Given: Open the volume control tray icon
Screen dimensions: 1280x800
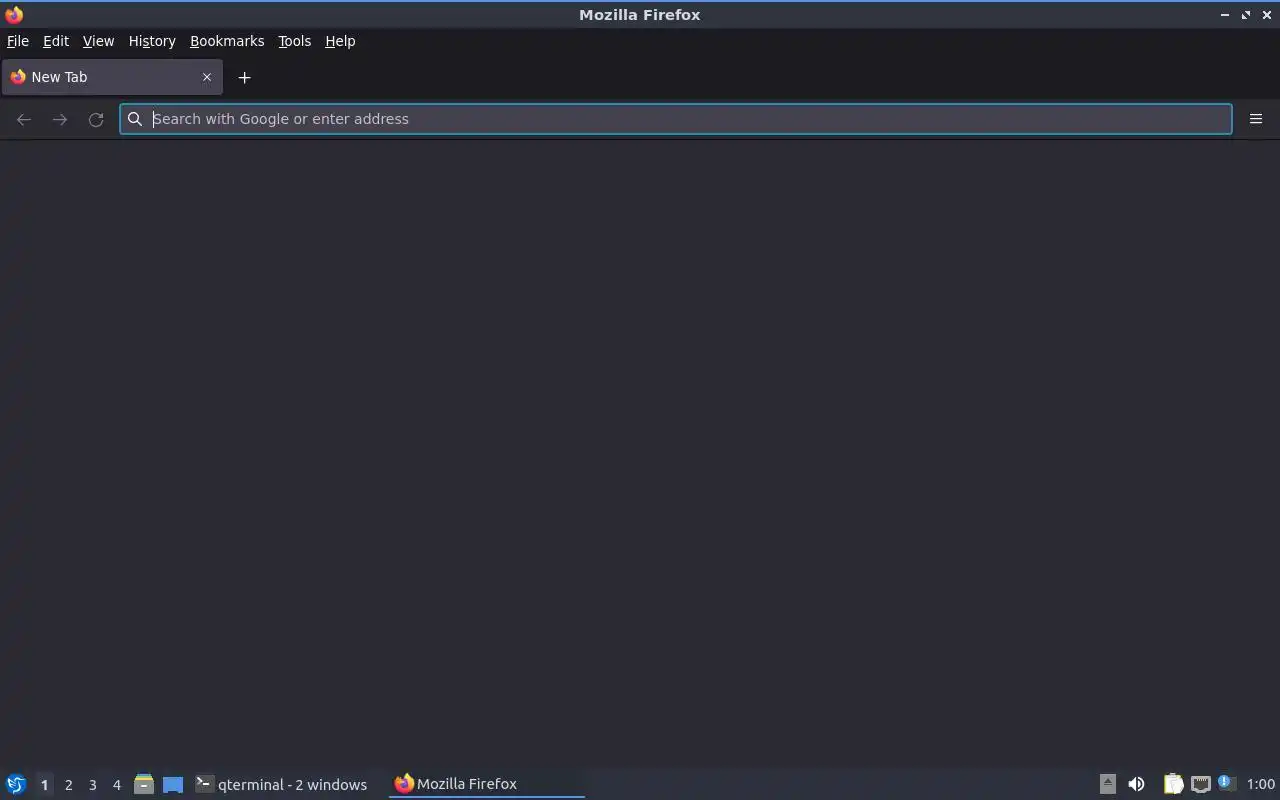Looking at the screenshot, I should click(x=1136, y=784).
